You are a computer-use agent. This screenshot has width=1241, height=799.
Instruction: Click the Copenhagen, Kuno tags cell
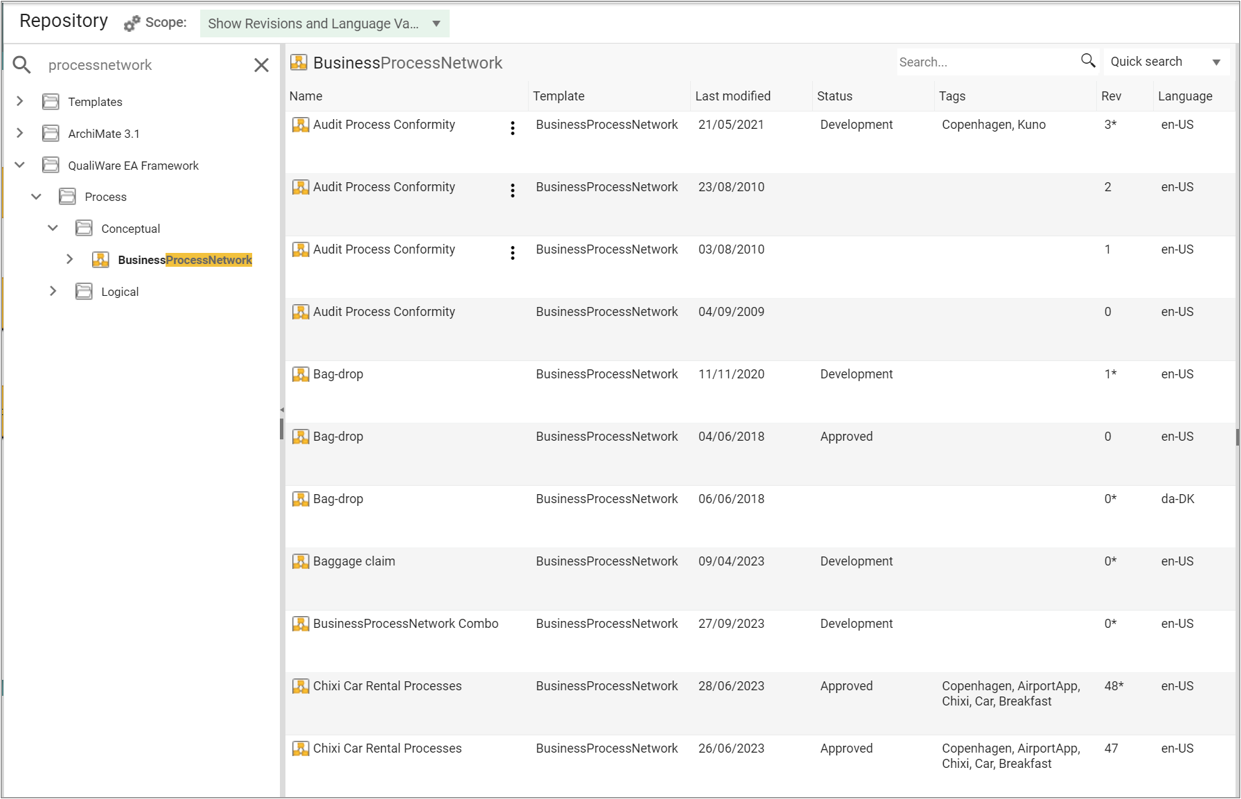pos(994,125)
